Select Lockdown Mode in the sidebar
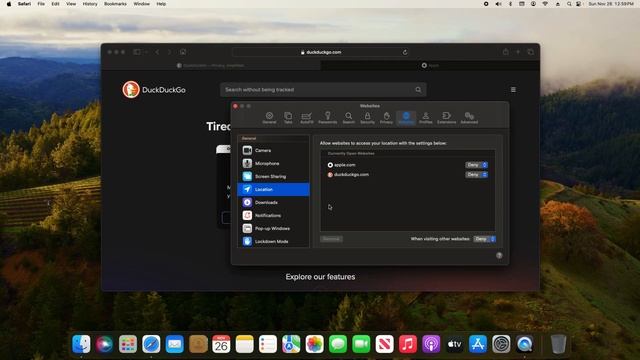640x360 pixels. [273, 242]
